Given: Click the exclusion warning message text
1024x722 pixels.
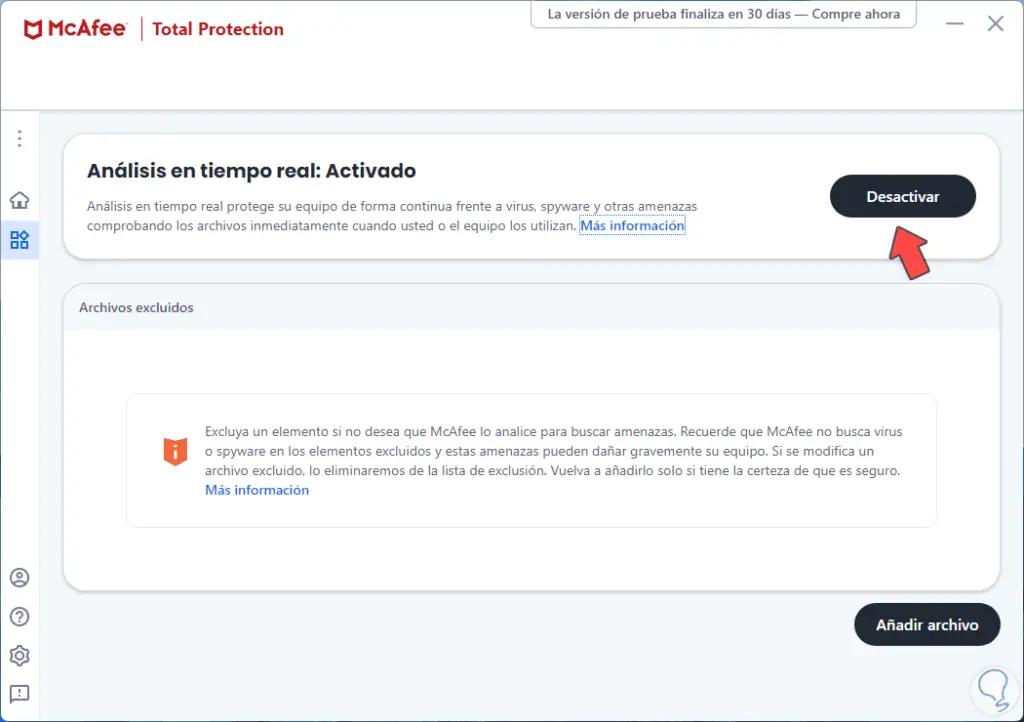Looking at the screenshot, I should [x=553, y=451].
